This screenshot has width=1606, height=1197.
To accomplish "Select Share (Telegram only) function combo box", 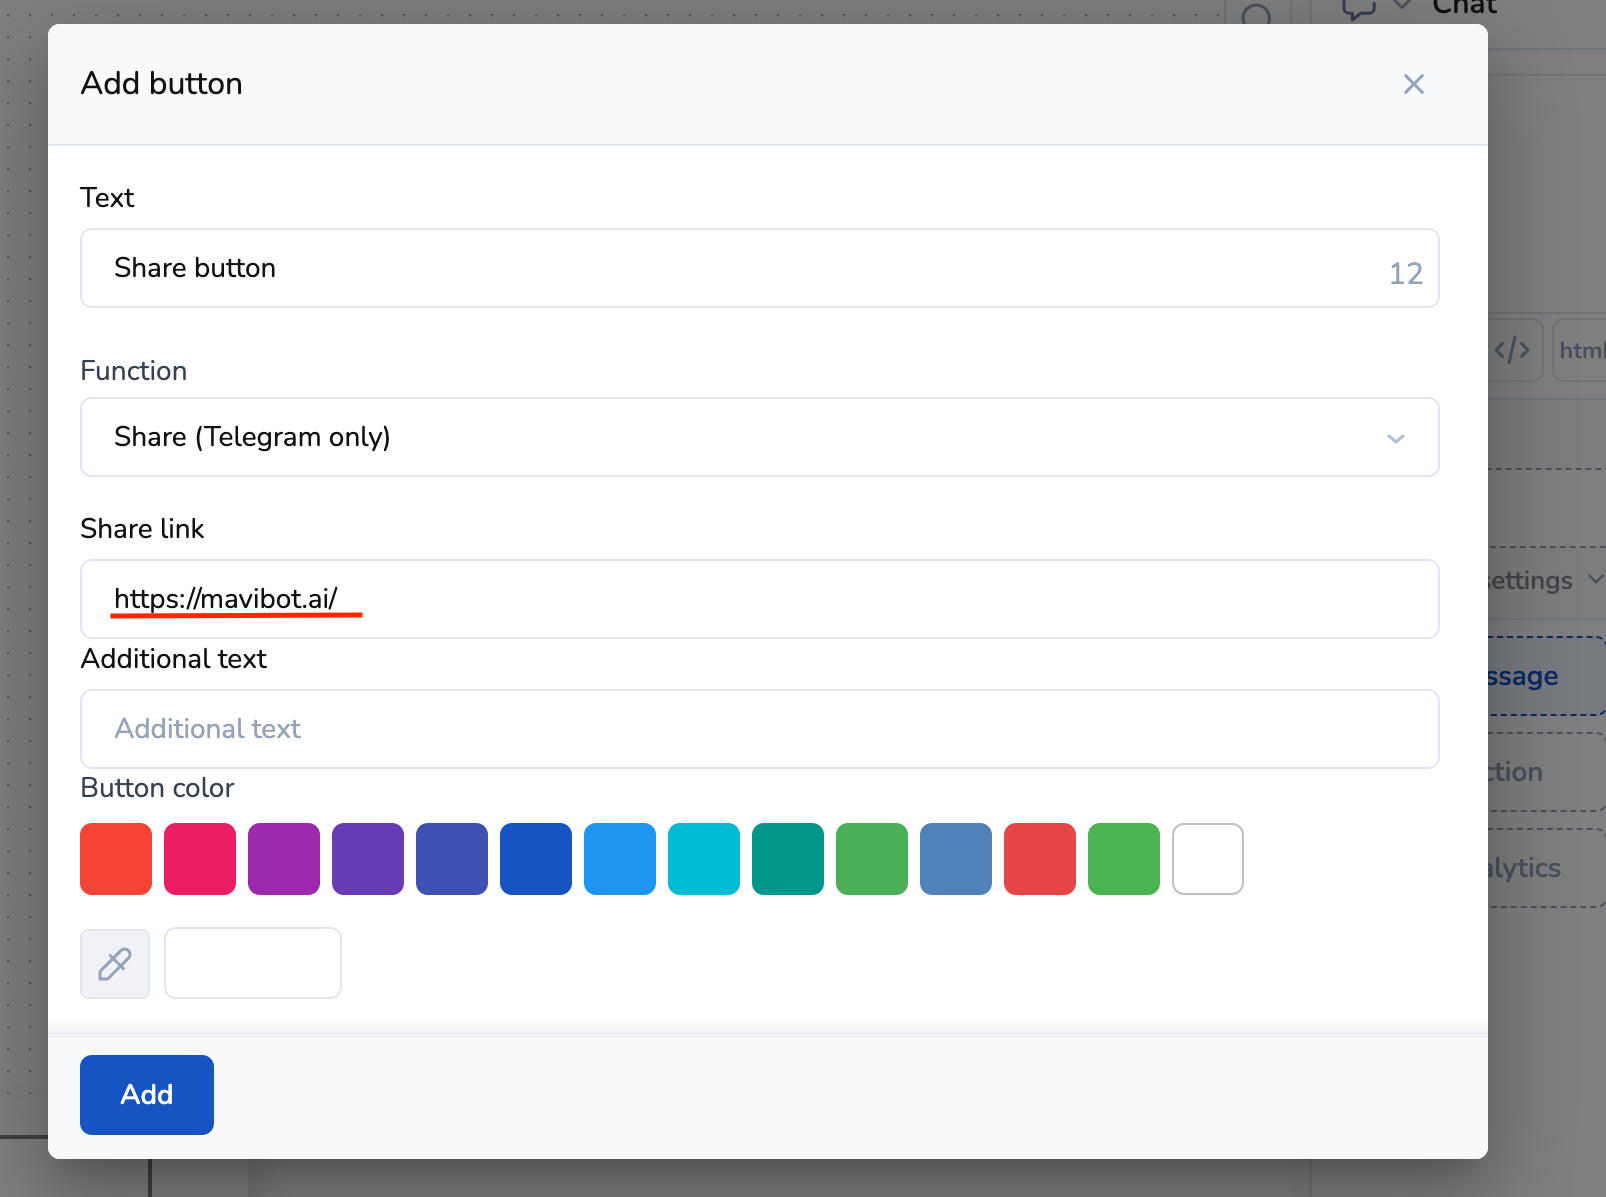I will (740, 437).
